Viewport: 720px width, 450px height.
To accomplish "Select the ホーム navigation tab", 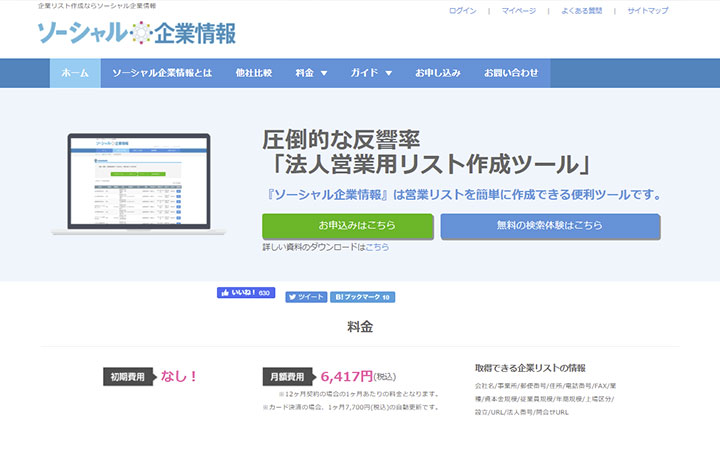I will pyautogui.click(x=75, y=73).
